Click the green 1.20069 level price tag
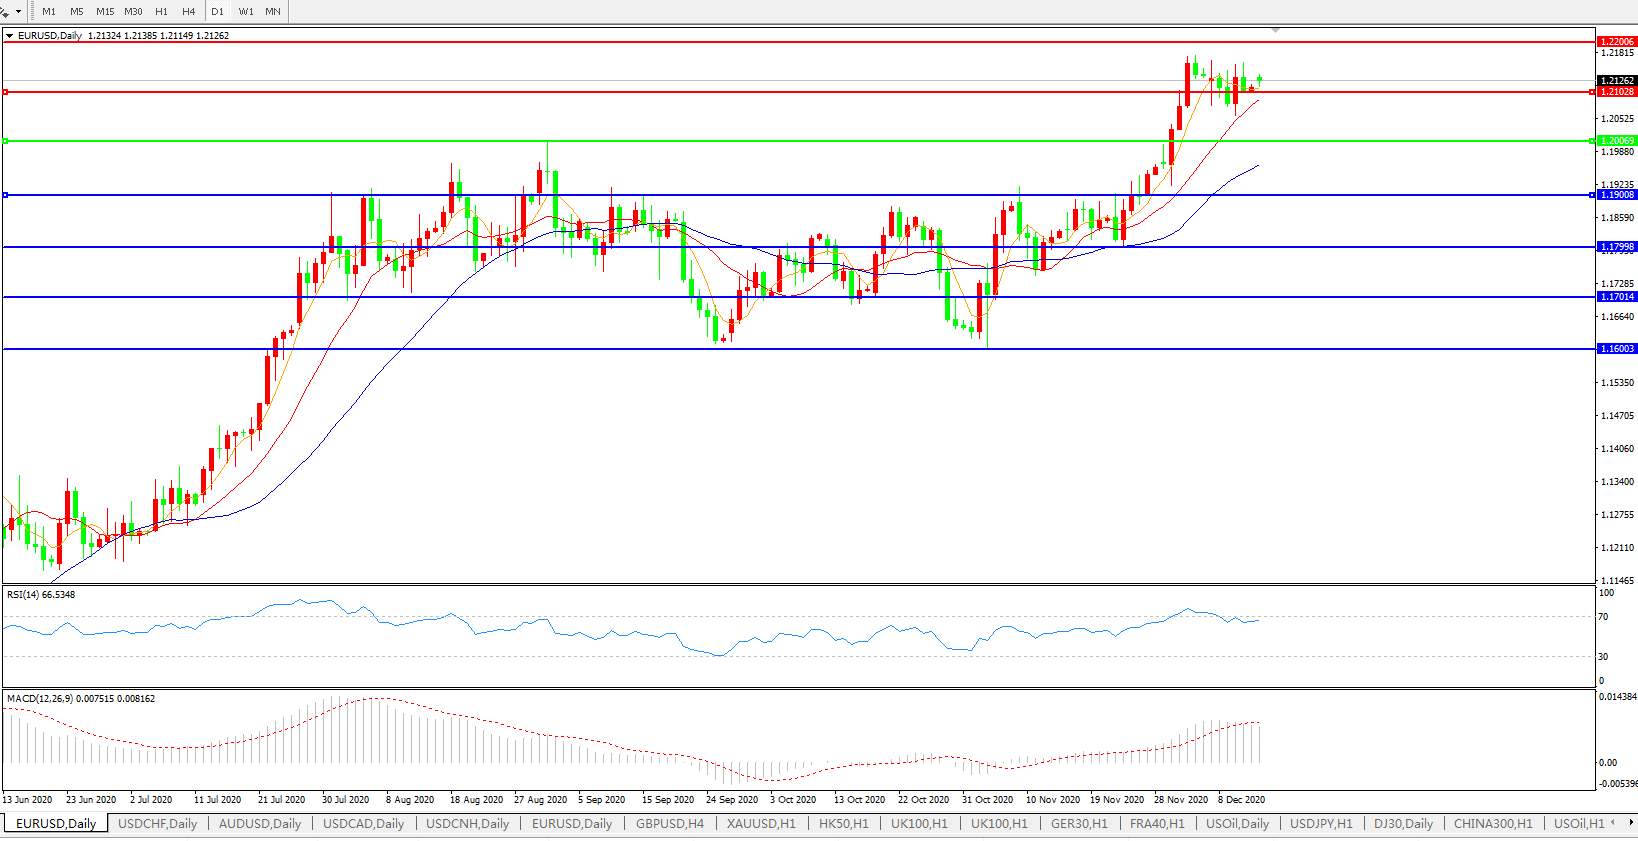1638x841 pixels. tap(1617, 141)
